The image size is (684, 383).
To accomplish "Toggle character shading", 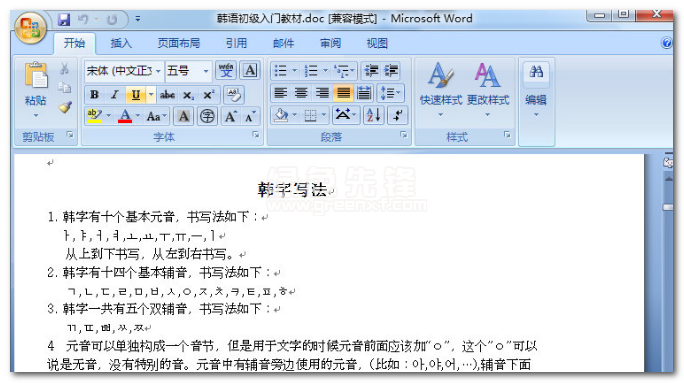I will pyautogui.click(x=184, y=116).
